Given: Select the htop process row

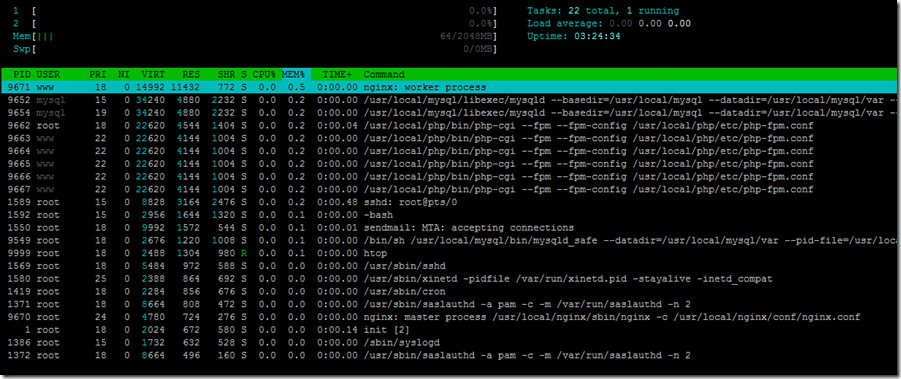Looking at the screenshot, I should 450,253.
